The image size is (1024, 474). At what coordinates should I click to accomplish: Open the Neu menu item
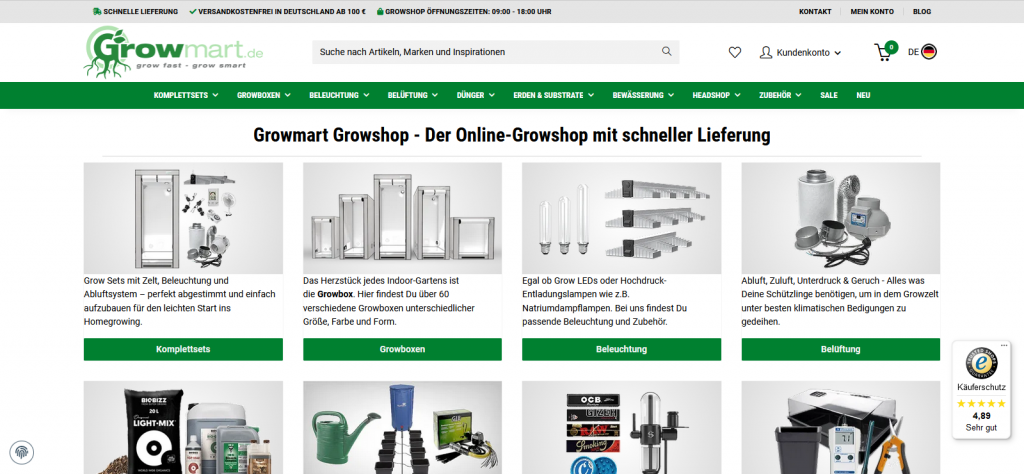pos(863,95)
